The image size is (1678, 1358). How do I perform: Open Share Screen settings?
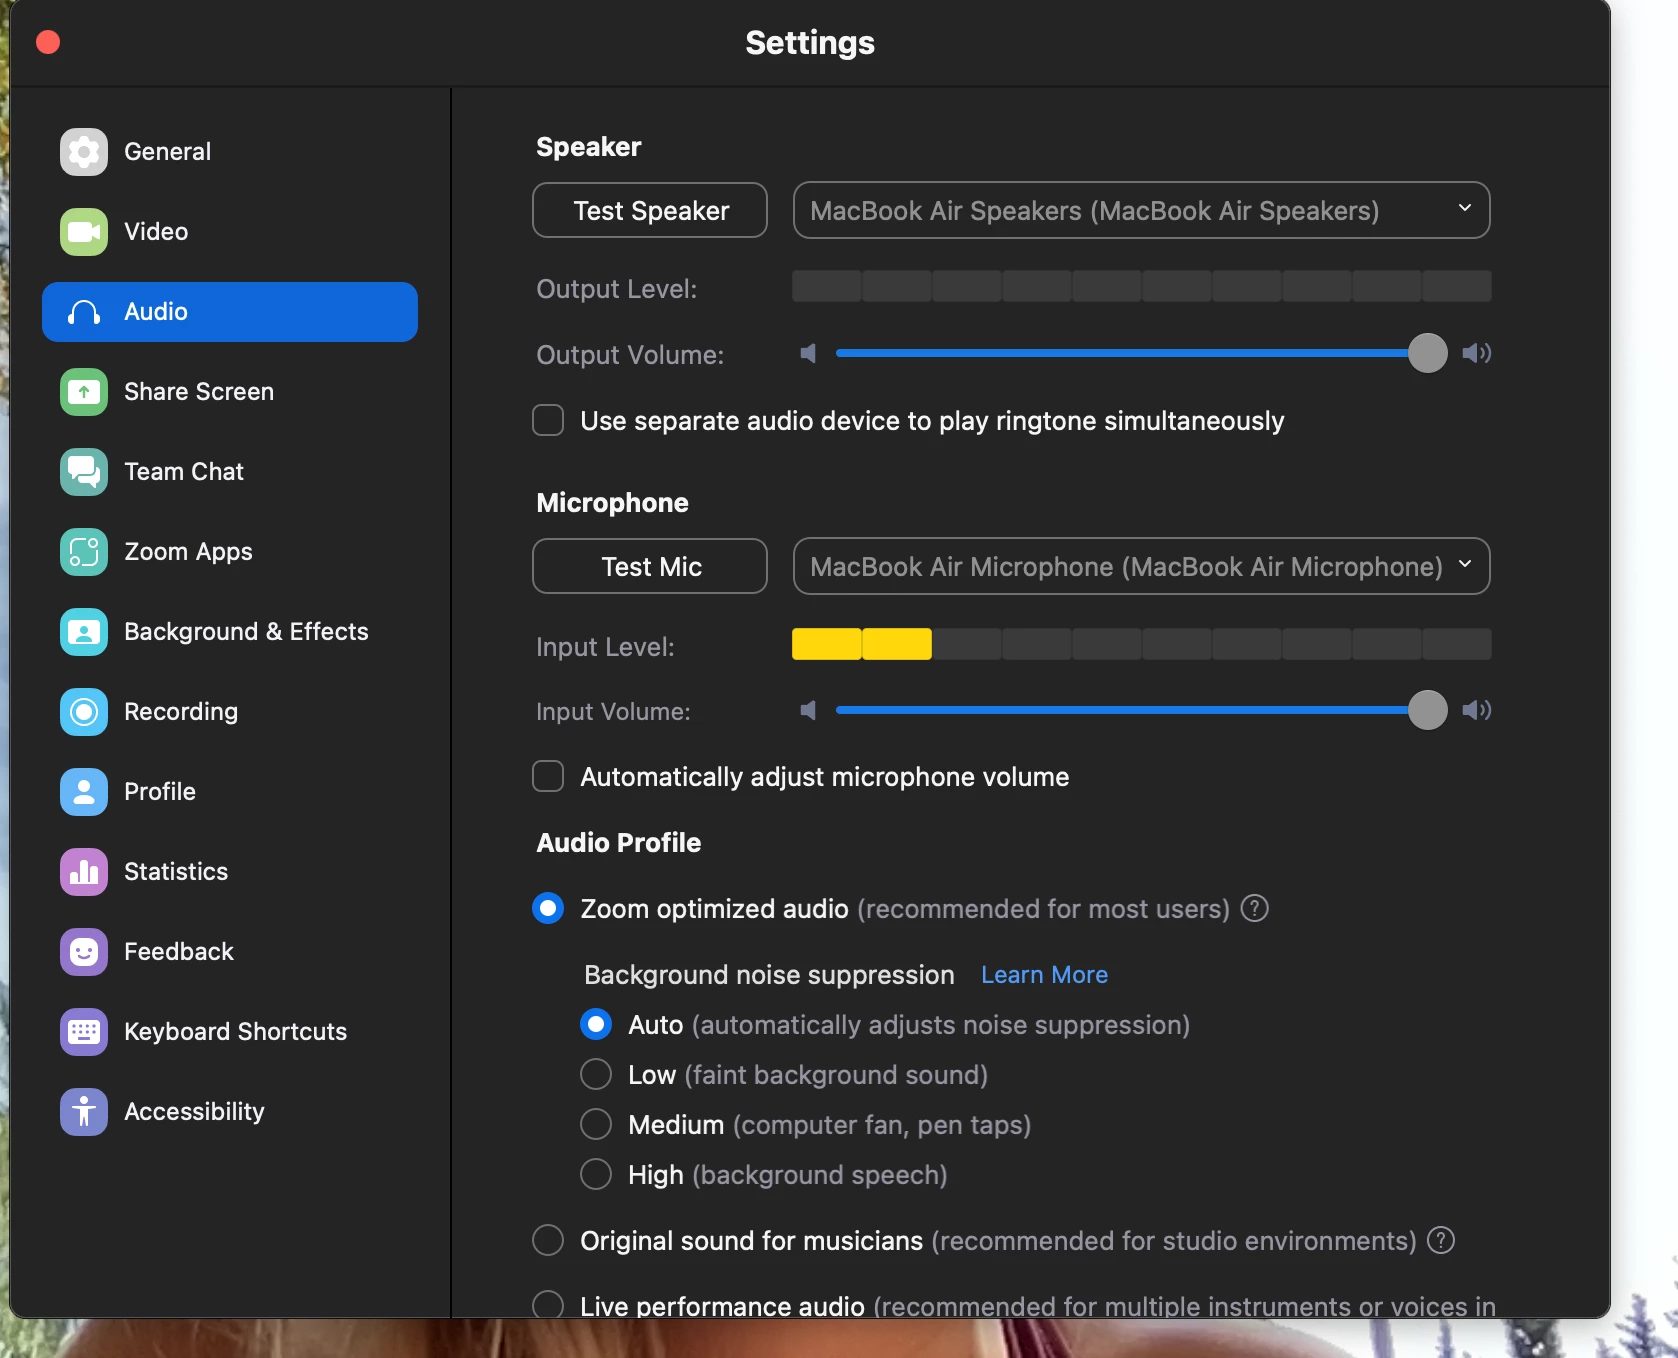[x=230, y=392]
